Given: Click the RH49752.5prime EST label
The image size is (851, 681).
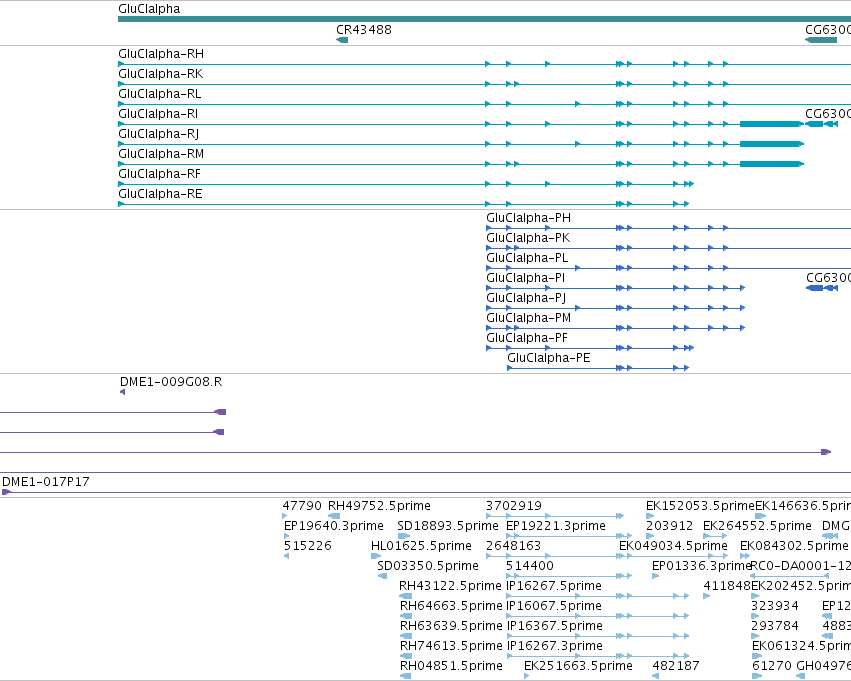Looking at the screenshot, I should click(x=379, y=506).
